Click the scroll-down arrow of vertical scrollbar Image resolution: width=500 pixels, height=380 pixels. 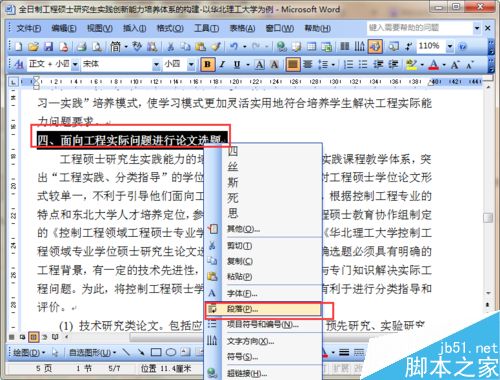tap(488, 293)
